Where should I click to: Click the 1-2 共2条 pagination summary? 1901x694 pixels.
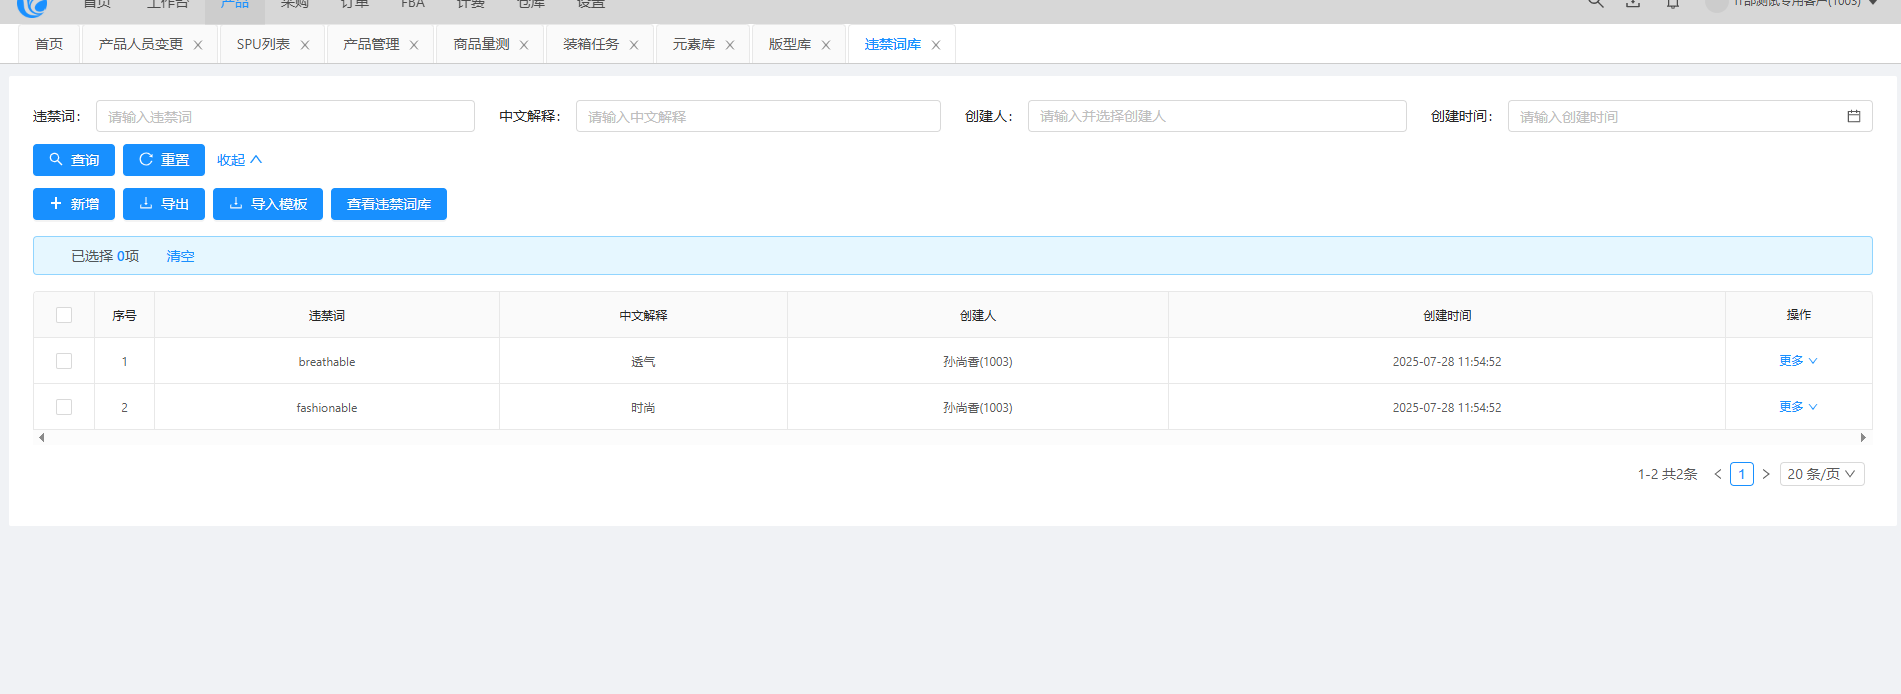[1667, 474]
